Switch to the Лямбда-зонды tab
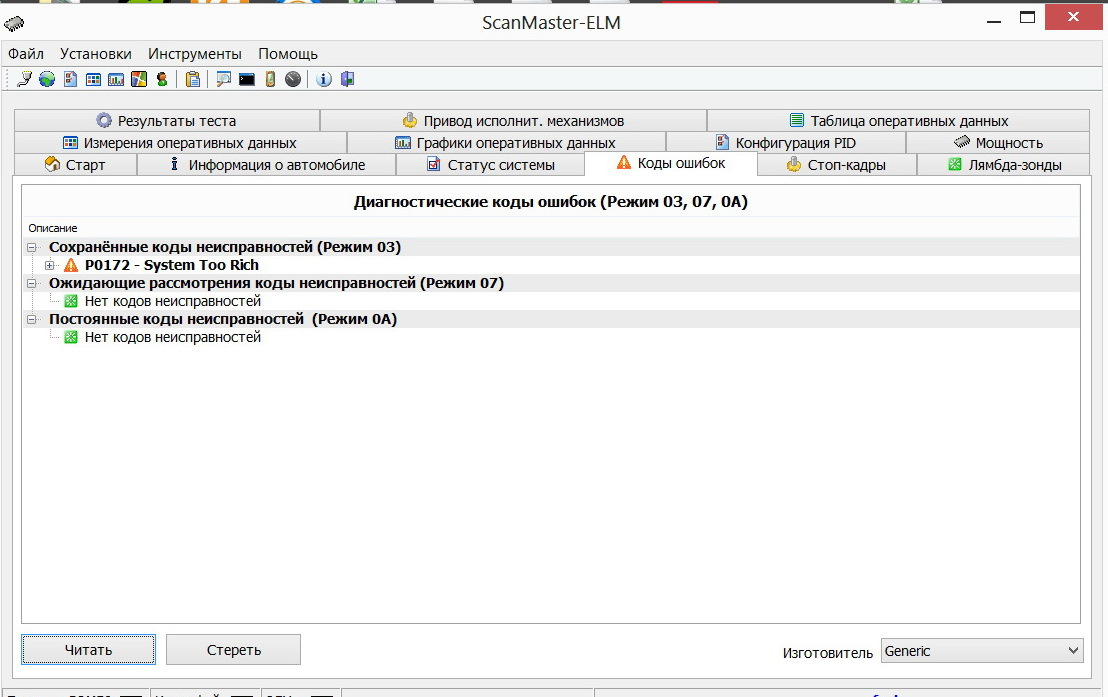 tap(1003, 164)
